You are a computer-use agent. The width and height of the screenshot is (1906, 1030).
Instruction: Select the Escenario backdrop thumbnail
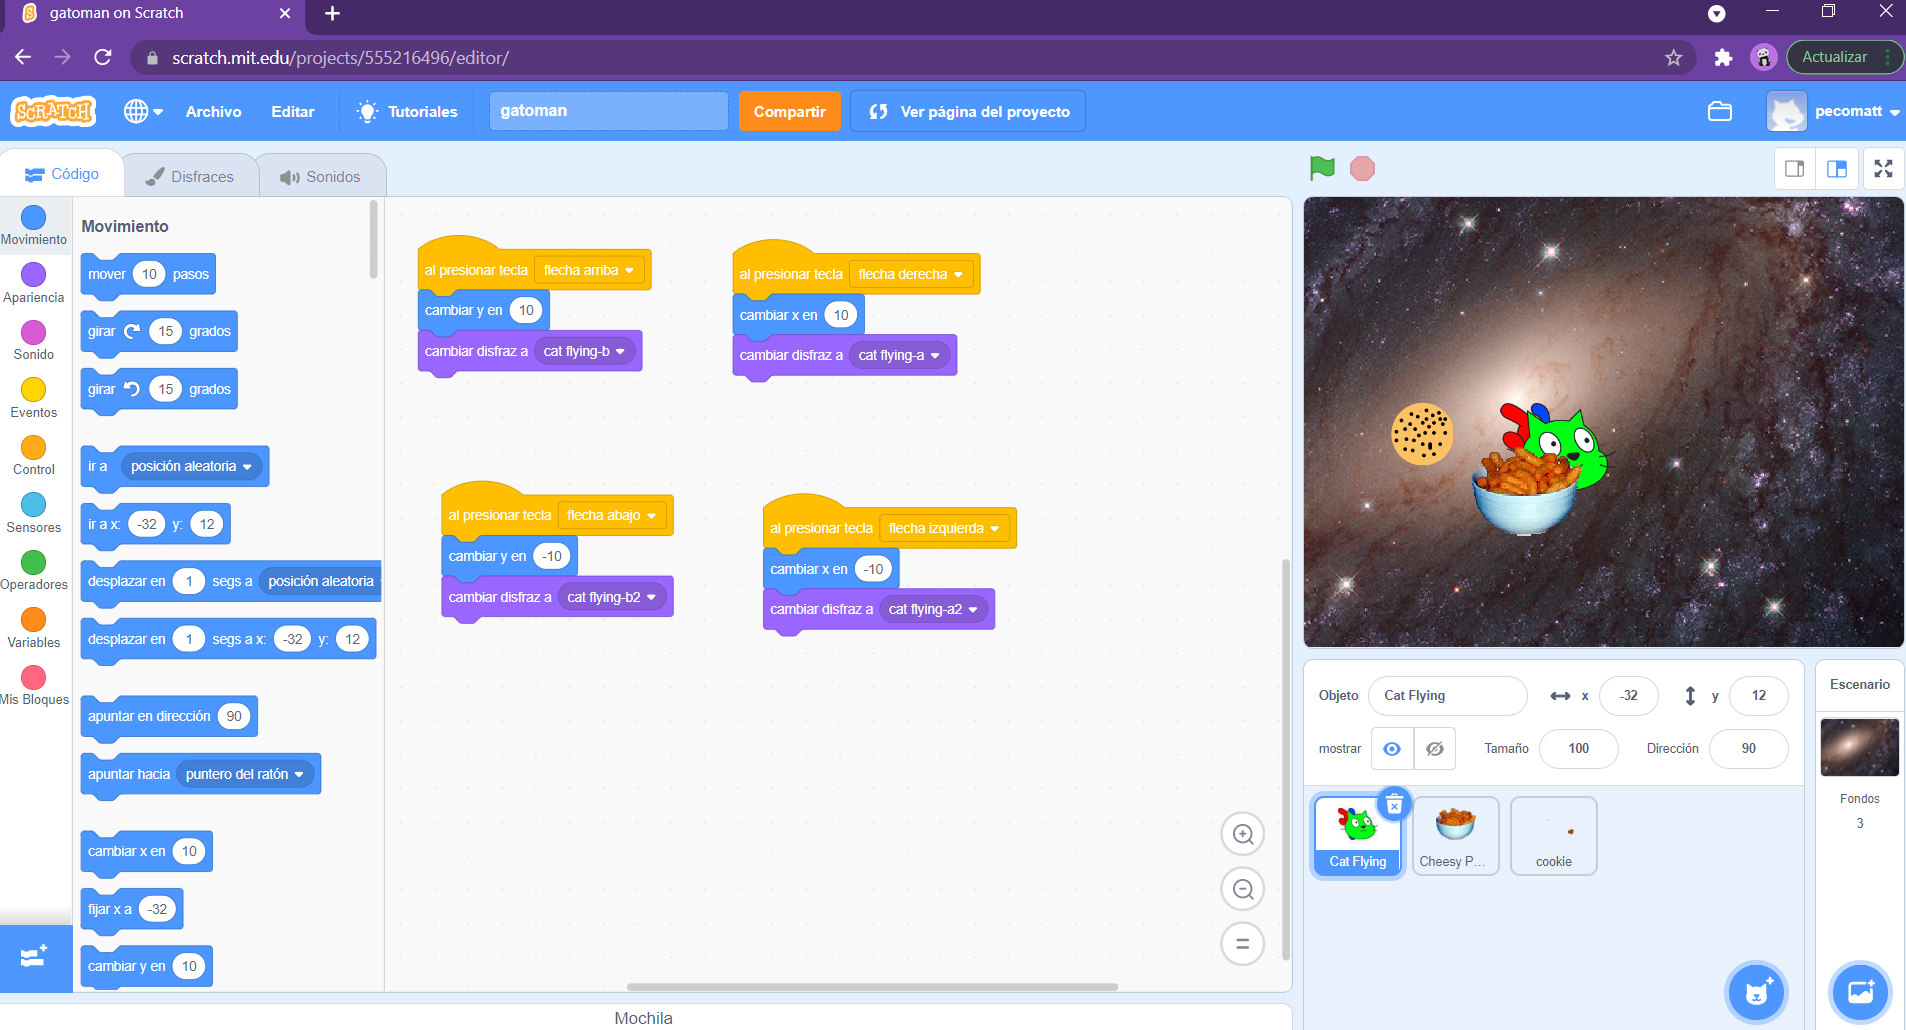coord(1860,747)
